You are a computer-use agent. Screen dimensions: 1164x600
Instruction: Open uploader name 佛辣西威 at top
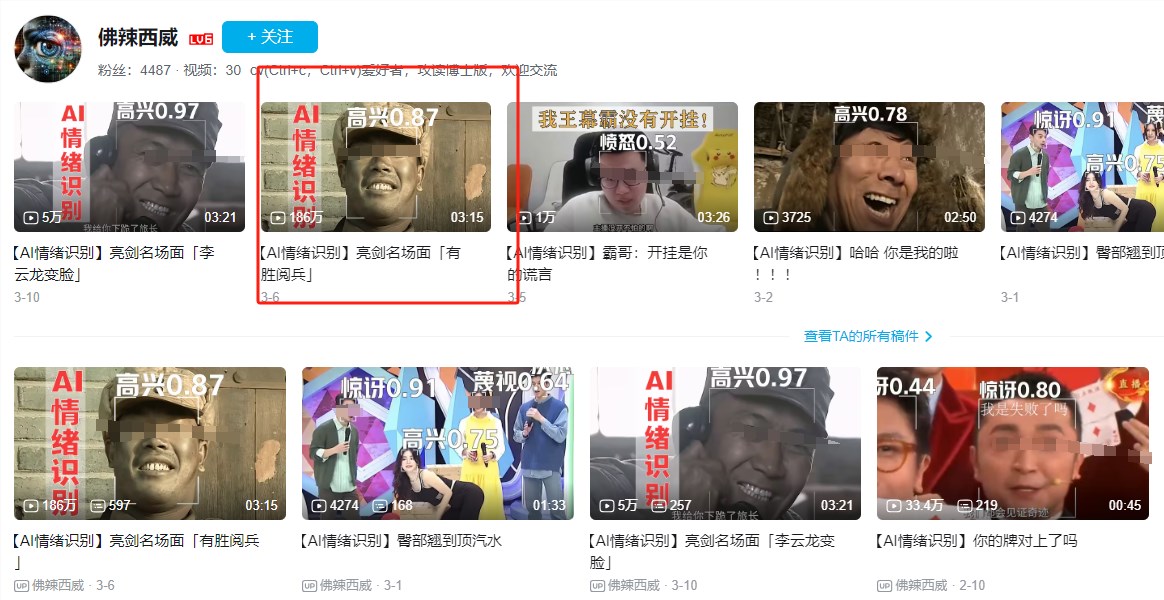tap(138, 37)
